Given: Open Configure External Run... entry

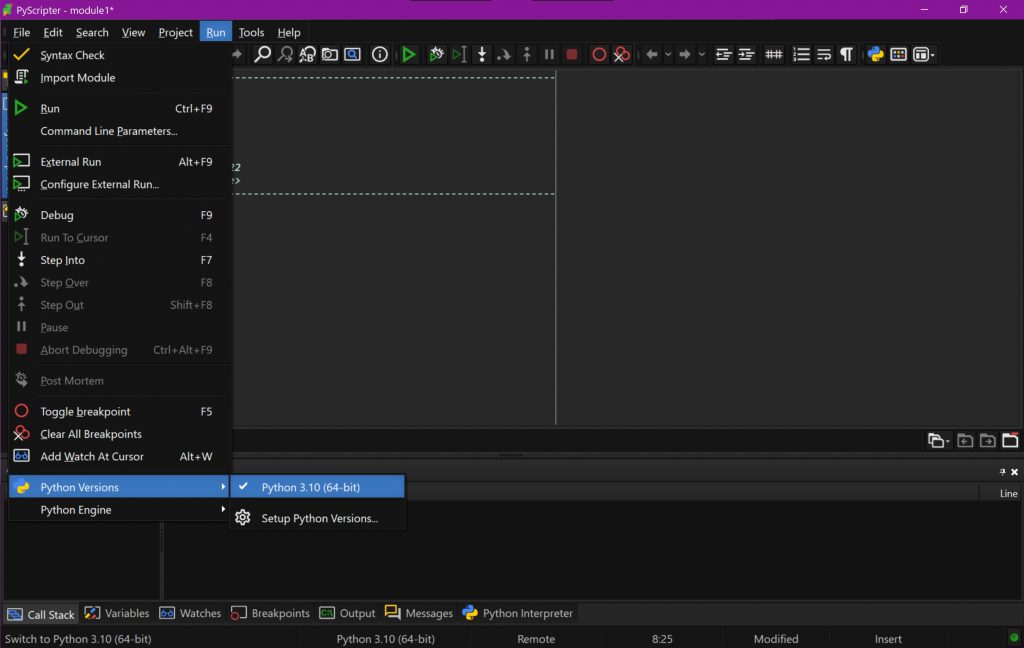Looking at the screenshot, I should (x=120, y=184).
